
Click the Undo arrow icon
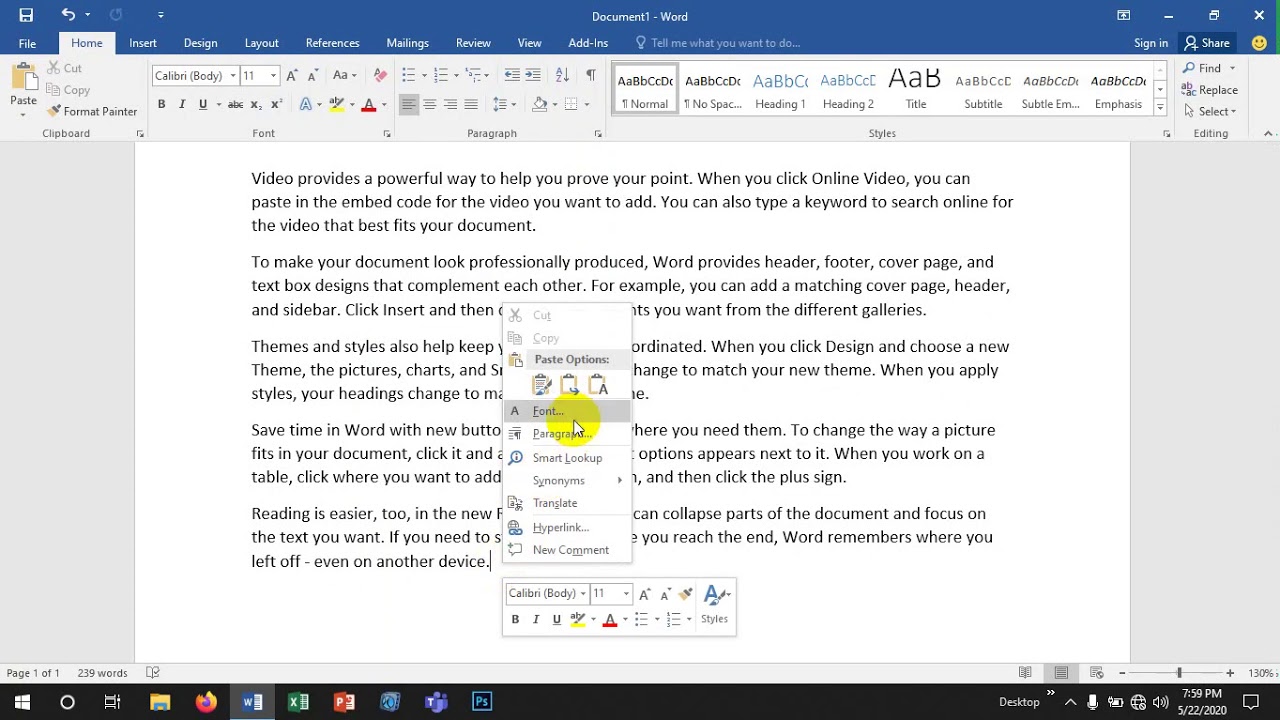pyautogui.click(x=68, y=15)
